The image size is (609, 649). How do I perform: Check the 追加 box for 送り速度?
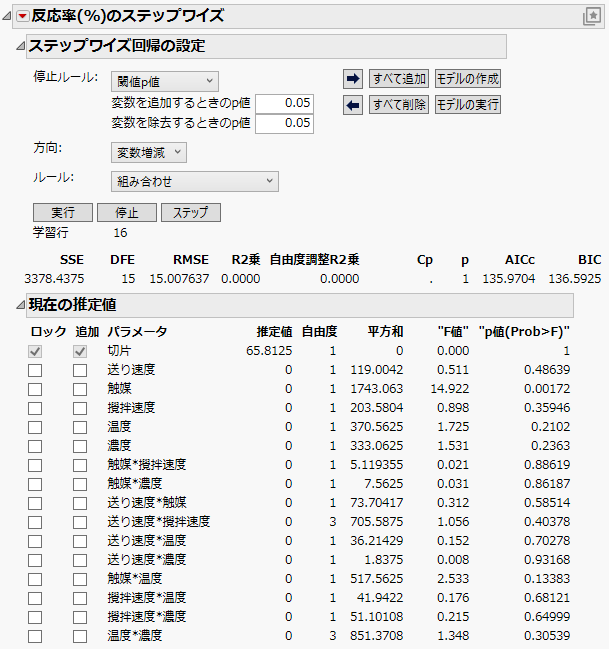(80, 370)
